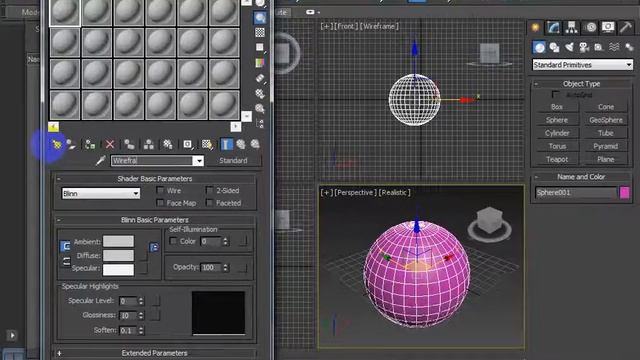Open the Utilities hammer tab
This screenshot has height=360, width=640.
click(x=626, y=27)
